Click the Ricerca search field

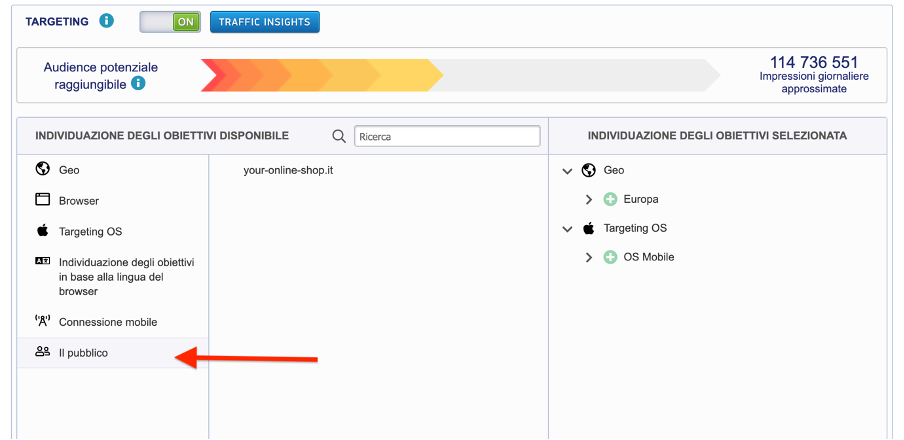[446, 136]
